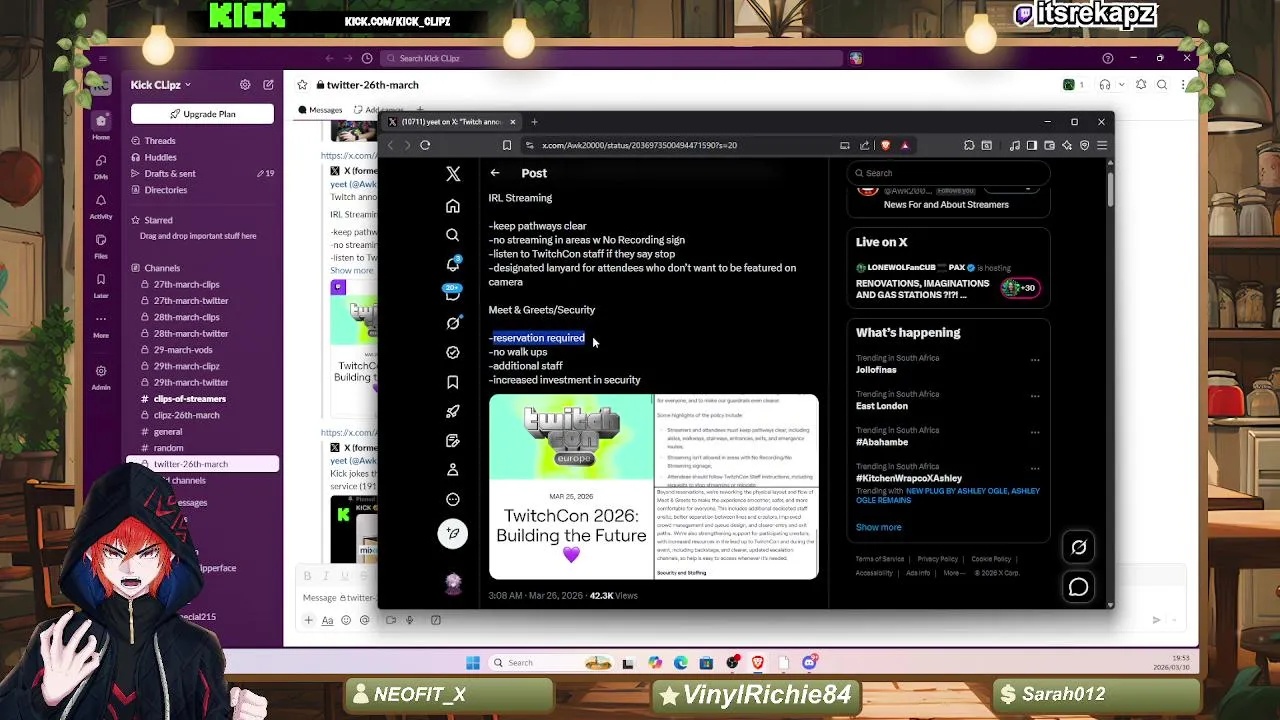The image size is (1280, 720).
Task: Open Slack Later in left rail
Action: coord(101,284)
